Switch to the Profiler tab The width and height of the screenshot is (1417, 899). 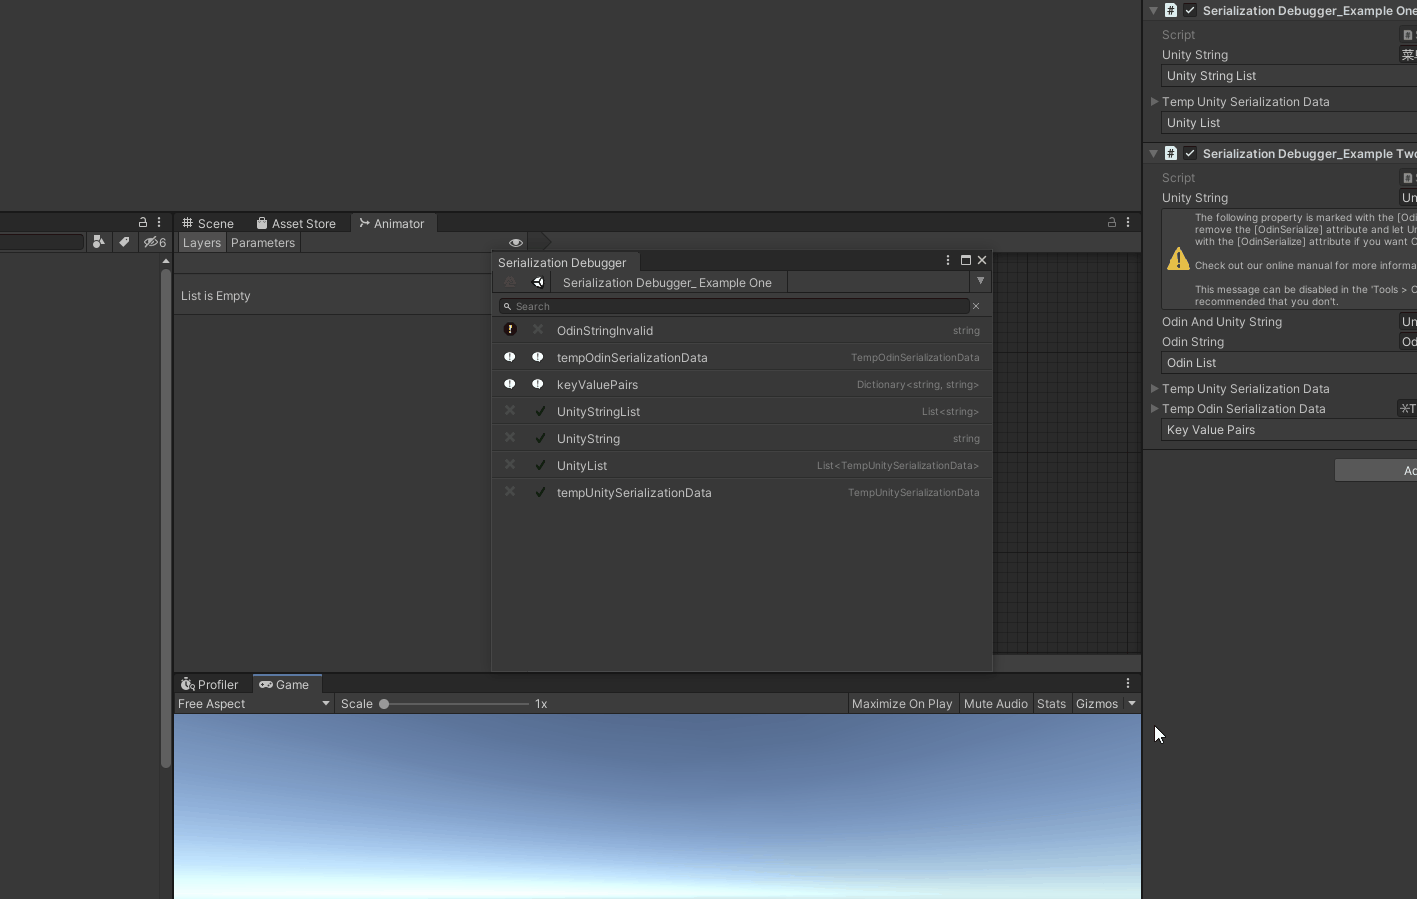pos(210,684)
